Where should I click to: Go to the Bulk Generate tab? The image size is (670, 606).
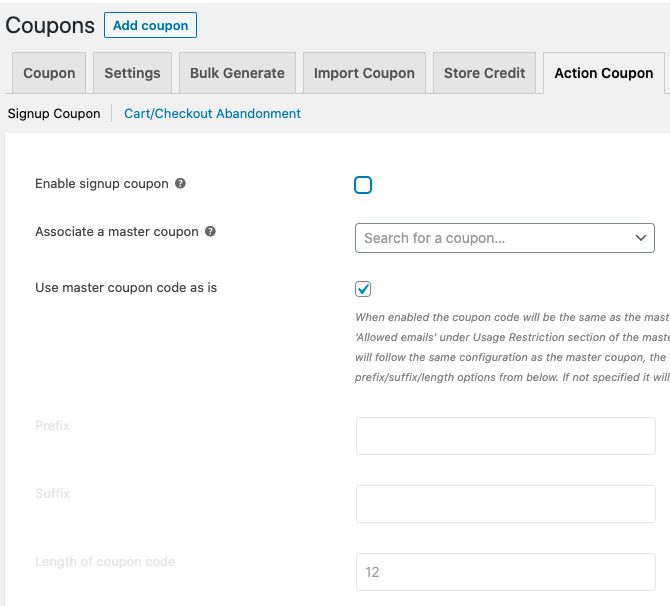[237, 73]
